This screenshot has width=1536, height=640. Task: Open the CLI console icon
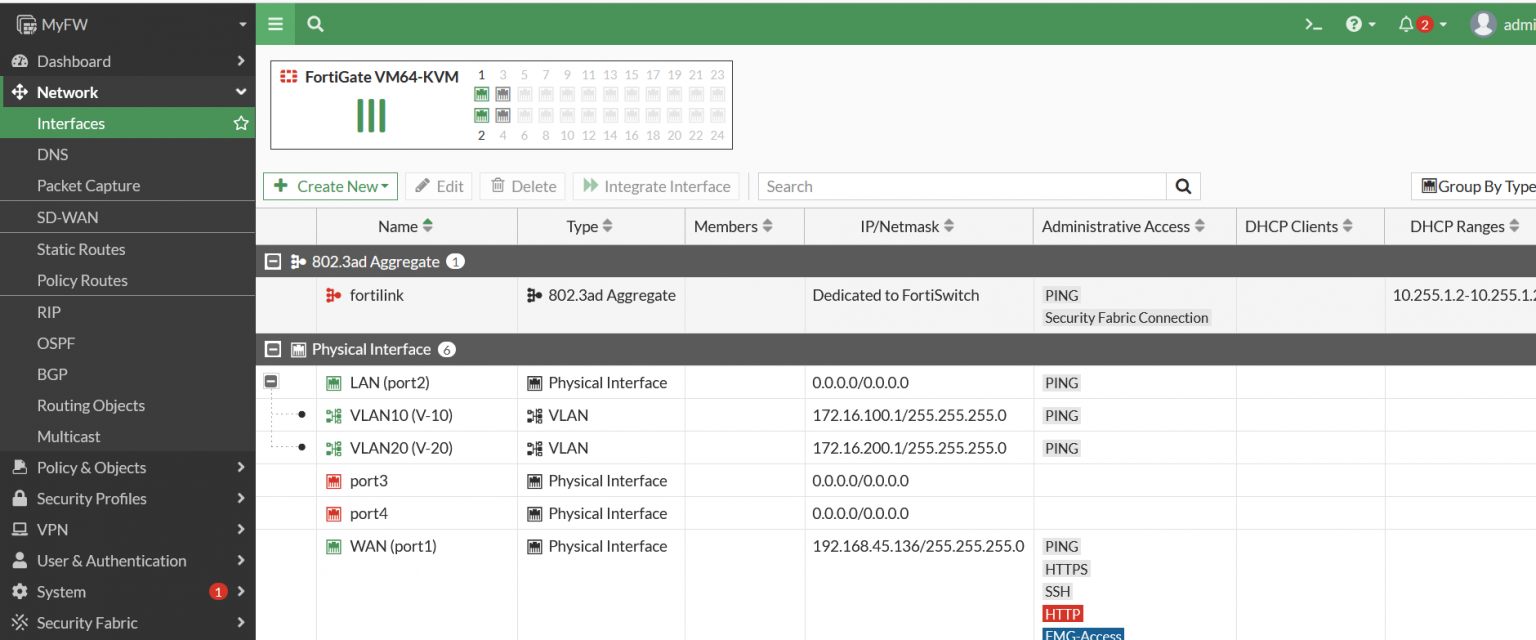pos(1313,23)
